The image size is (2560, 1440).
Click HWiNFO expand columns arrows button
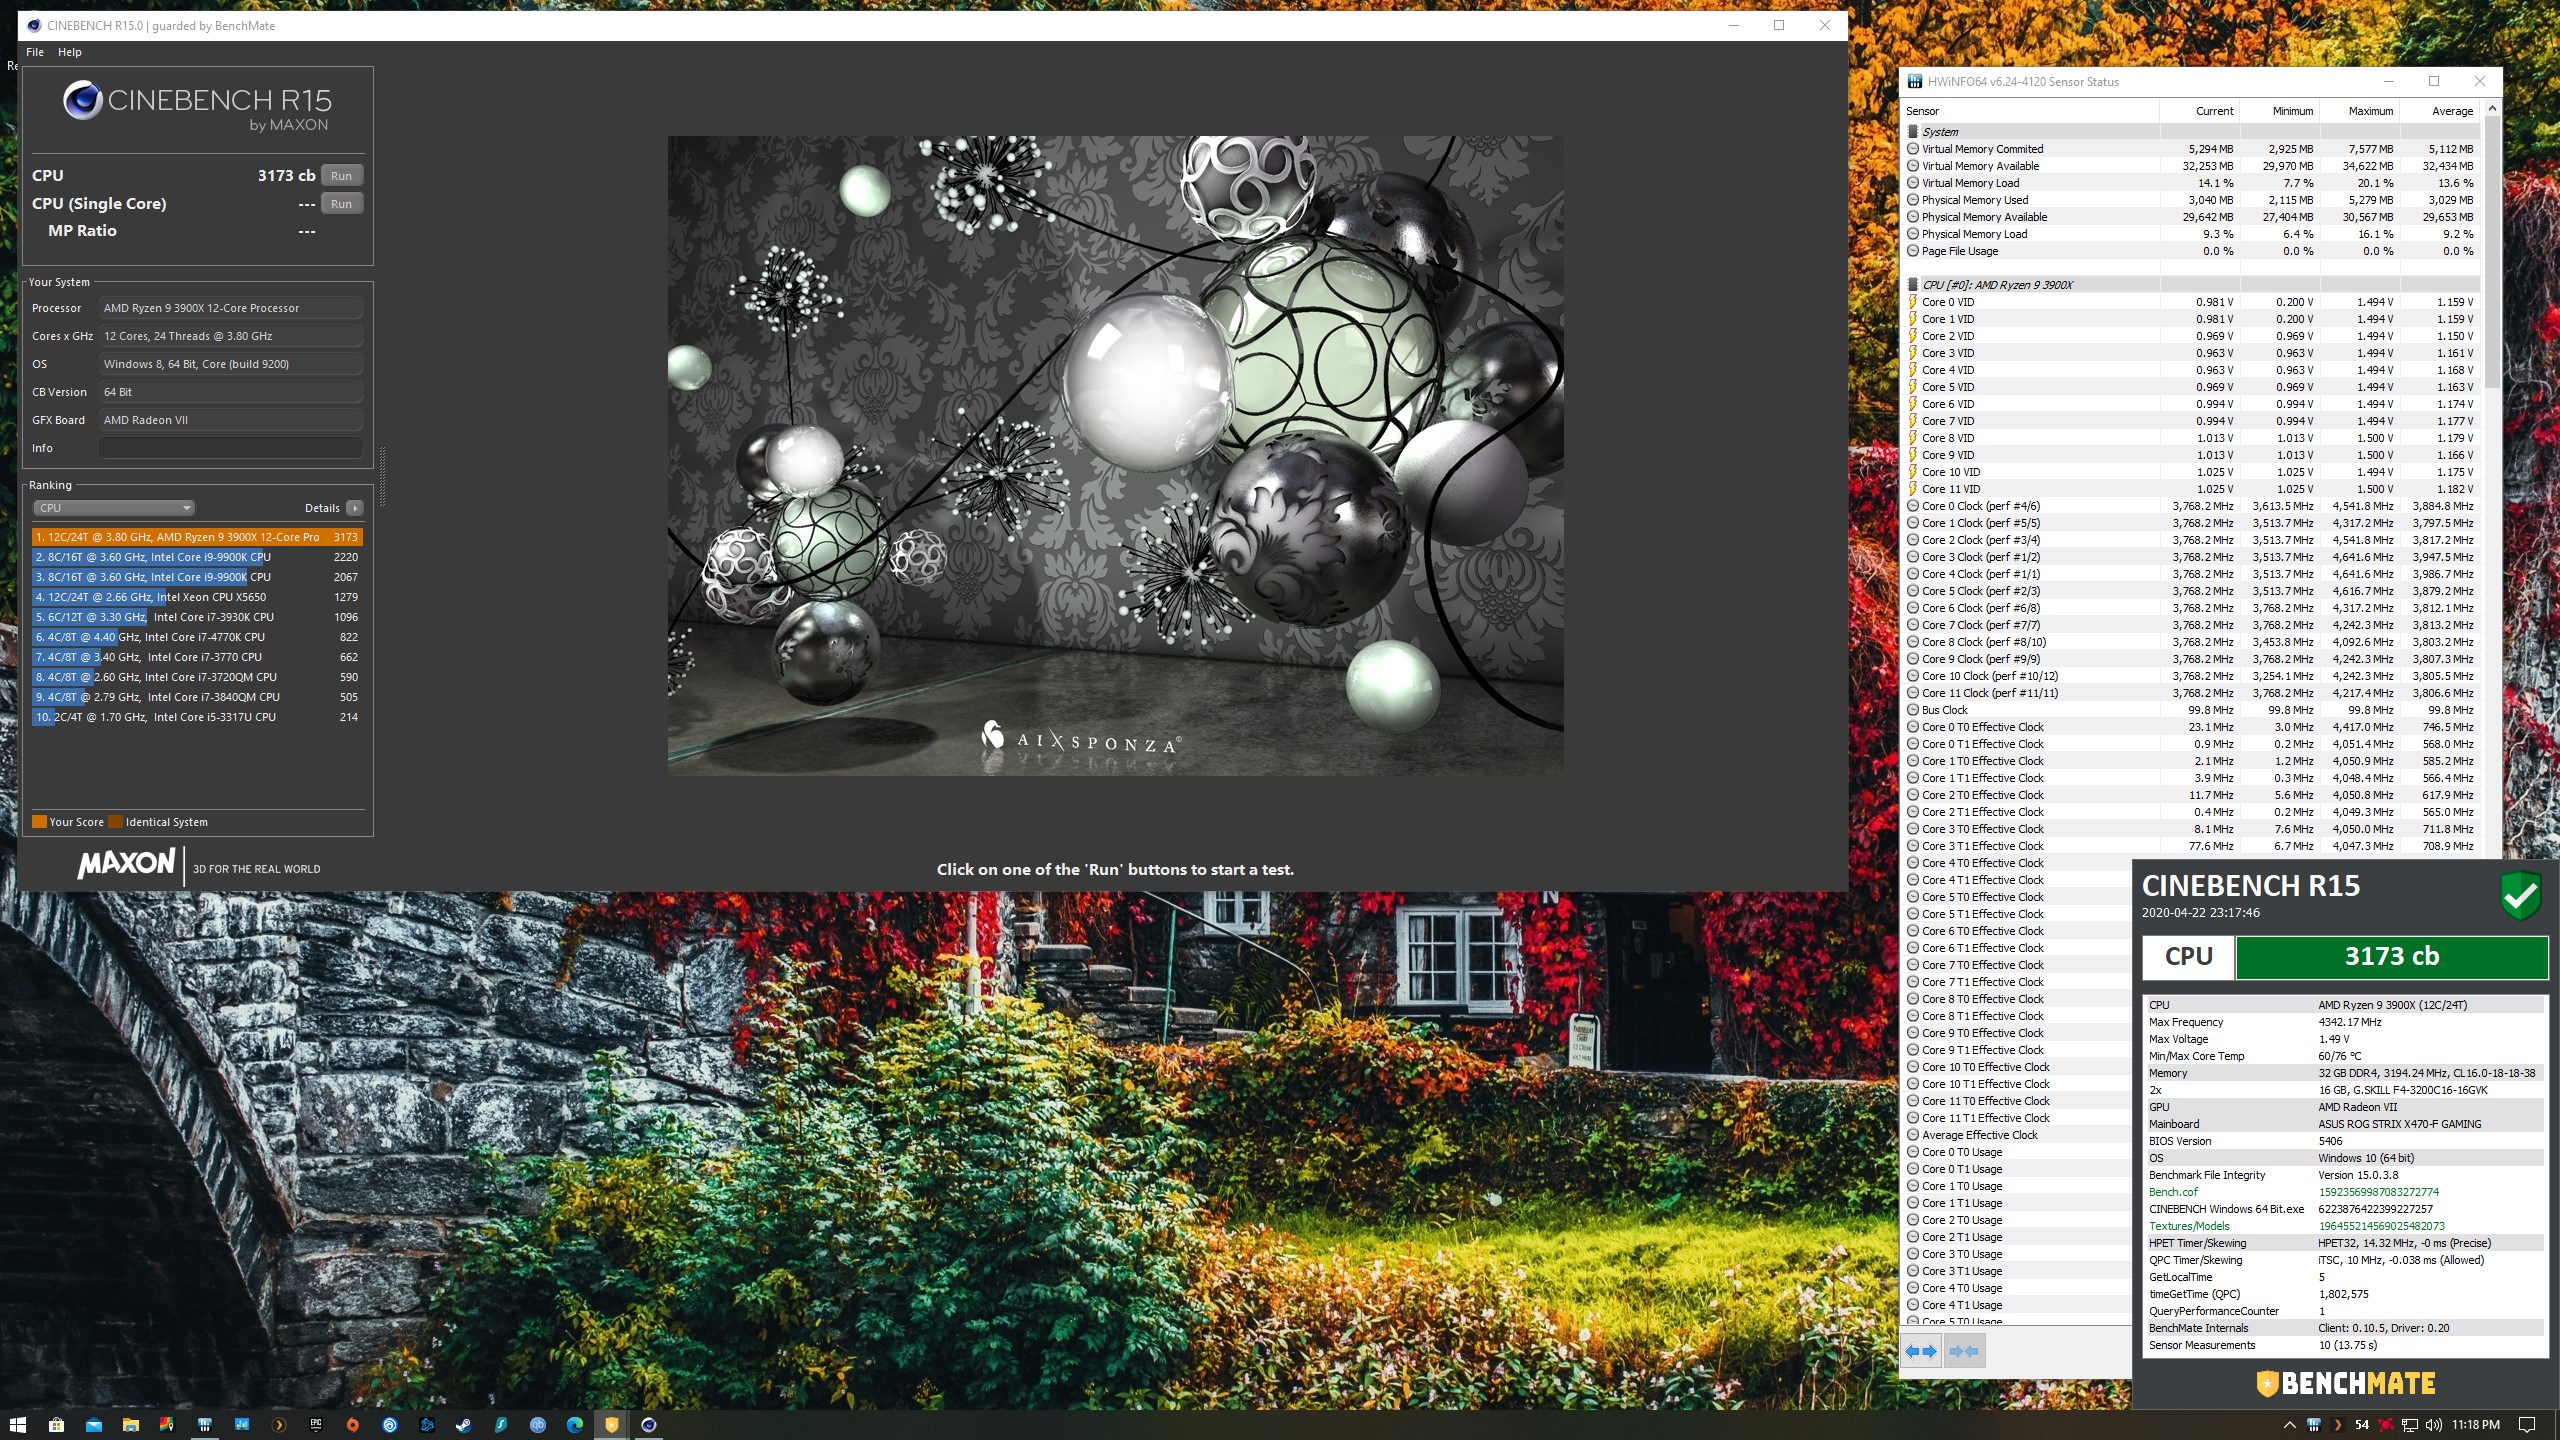pos(1920,1351)
